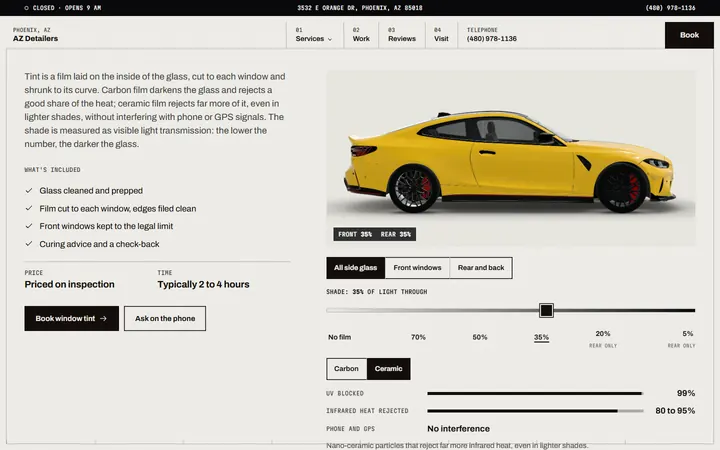Viewport: 720px width, 450px height.
Task: Click the checkmark beside Curing advice
Action: 28,244
